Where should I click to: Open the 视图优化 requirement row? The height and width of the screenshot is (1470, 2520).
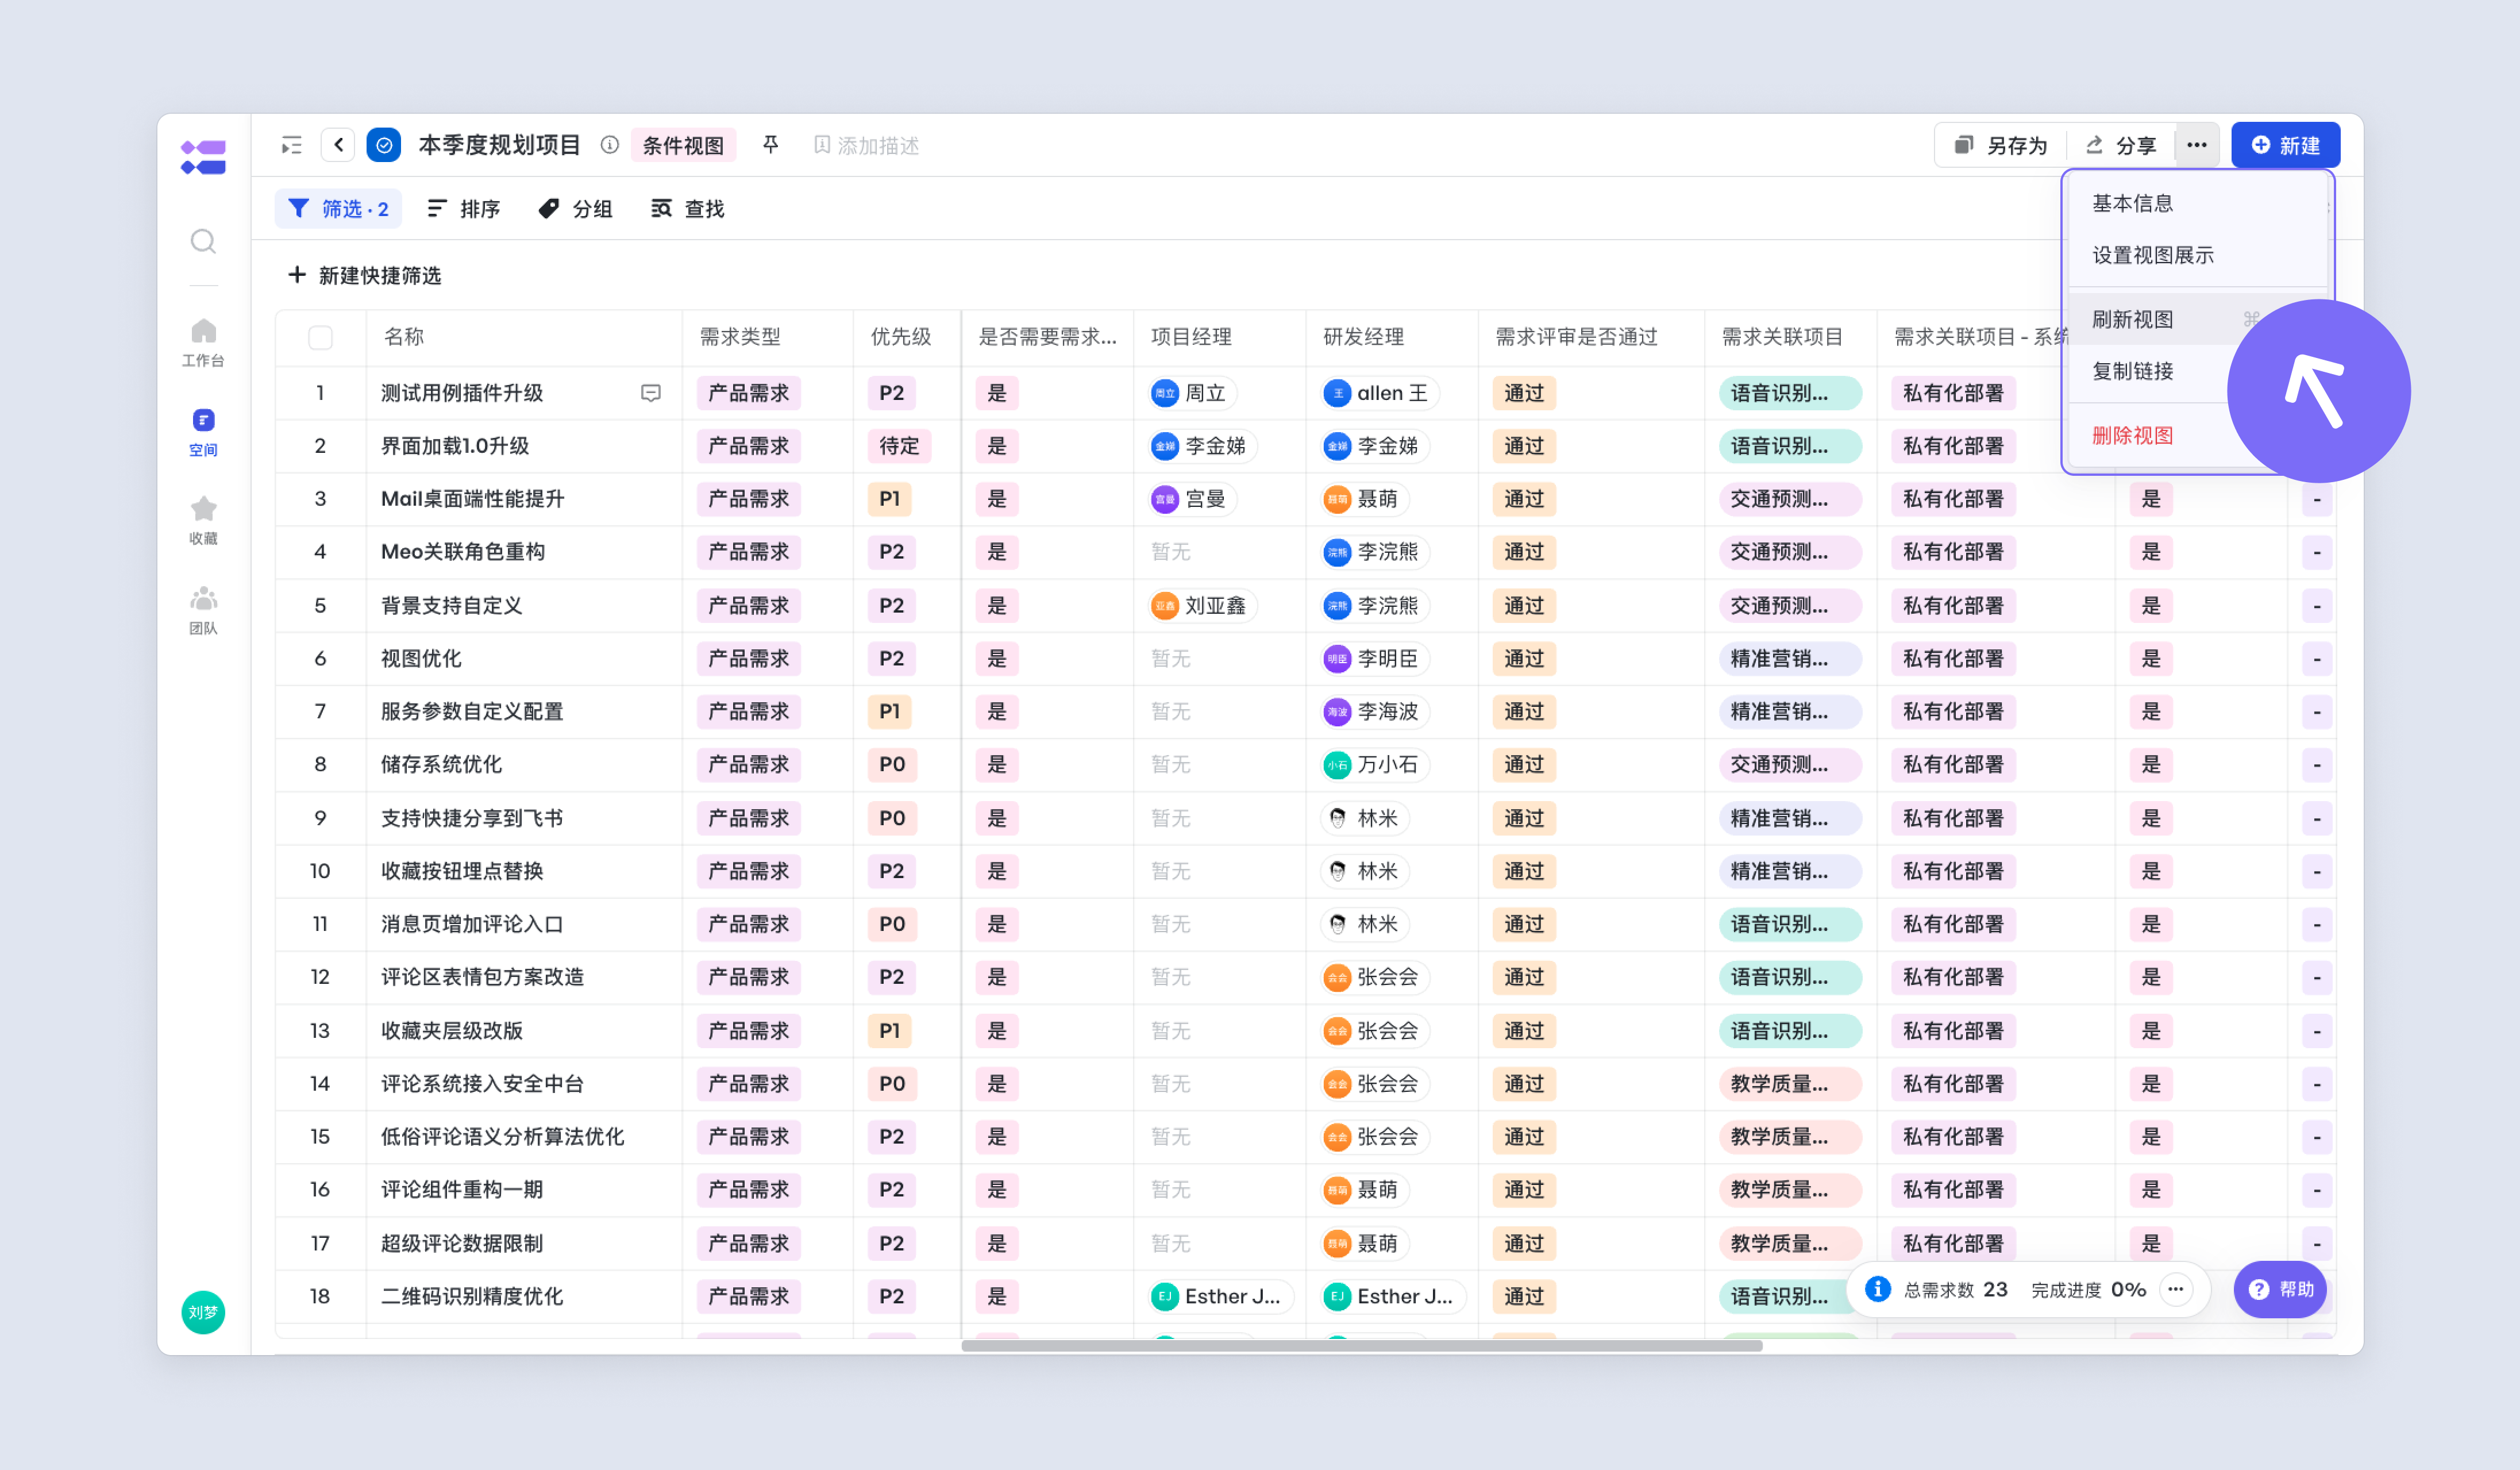pos(421,658)
